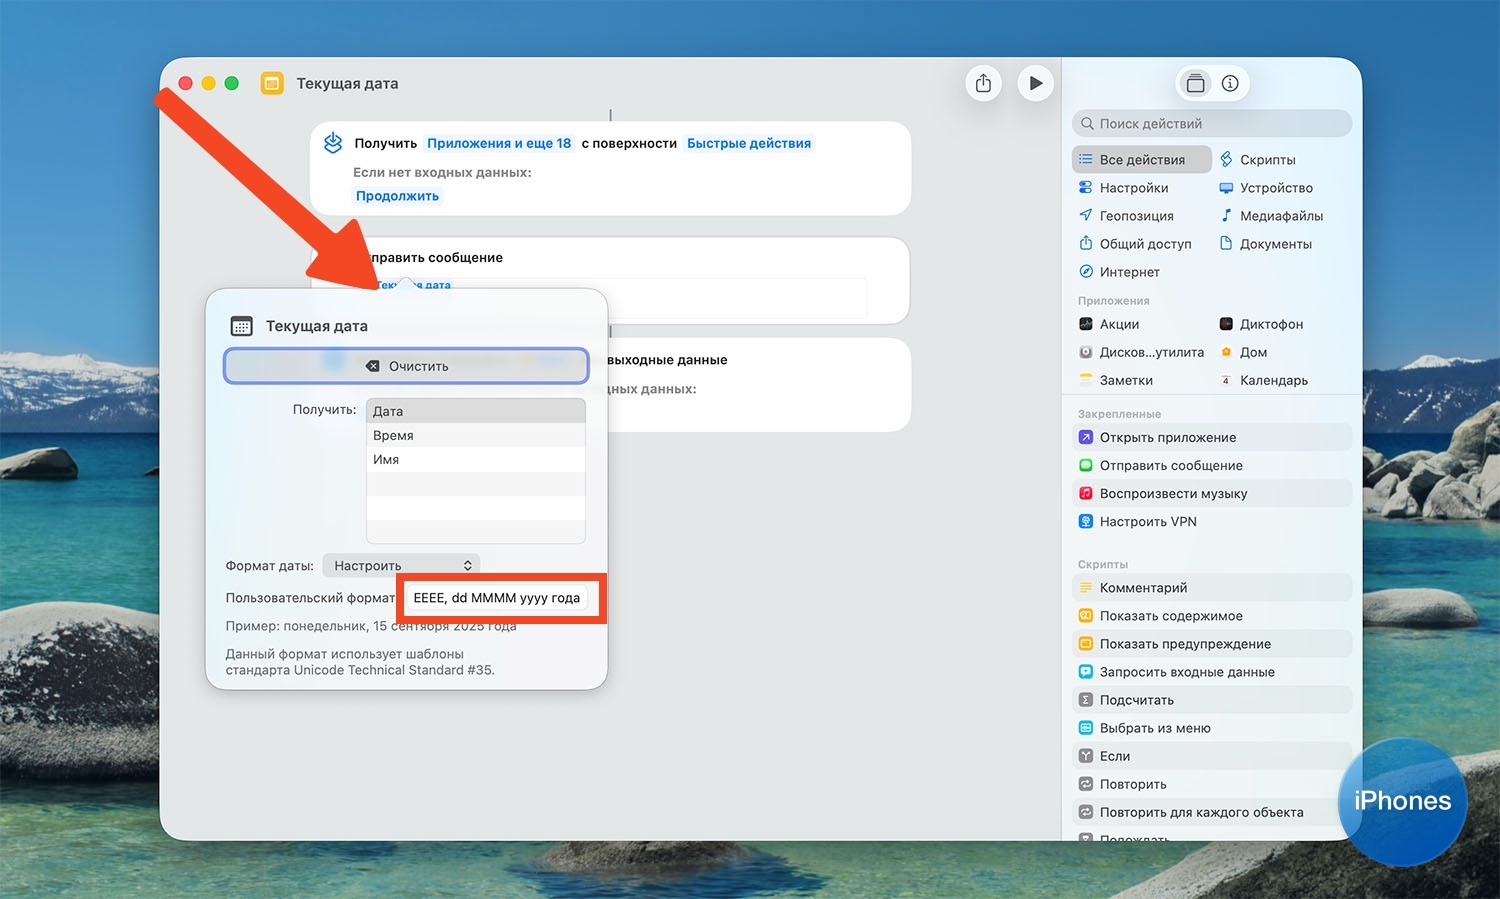1500x899 pixels.
Task: Add the Send Message action
Action: pyautogui.click(x=1170, y=466)
